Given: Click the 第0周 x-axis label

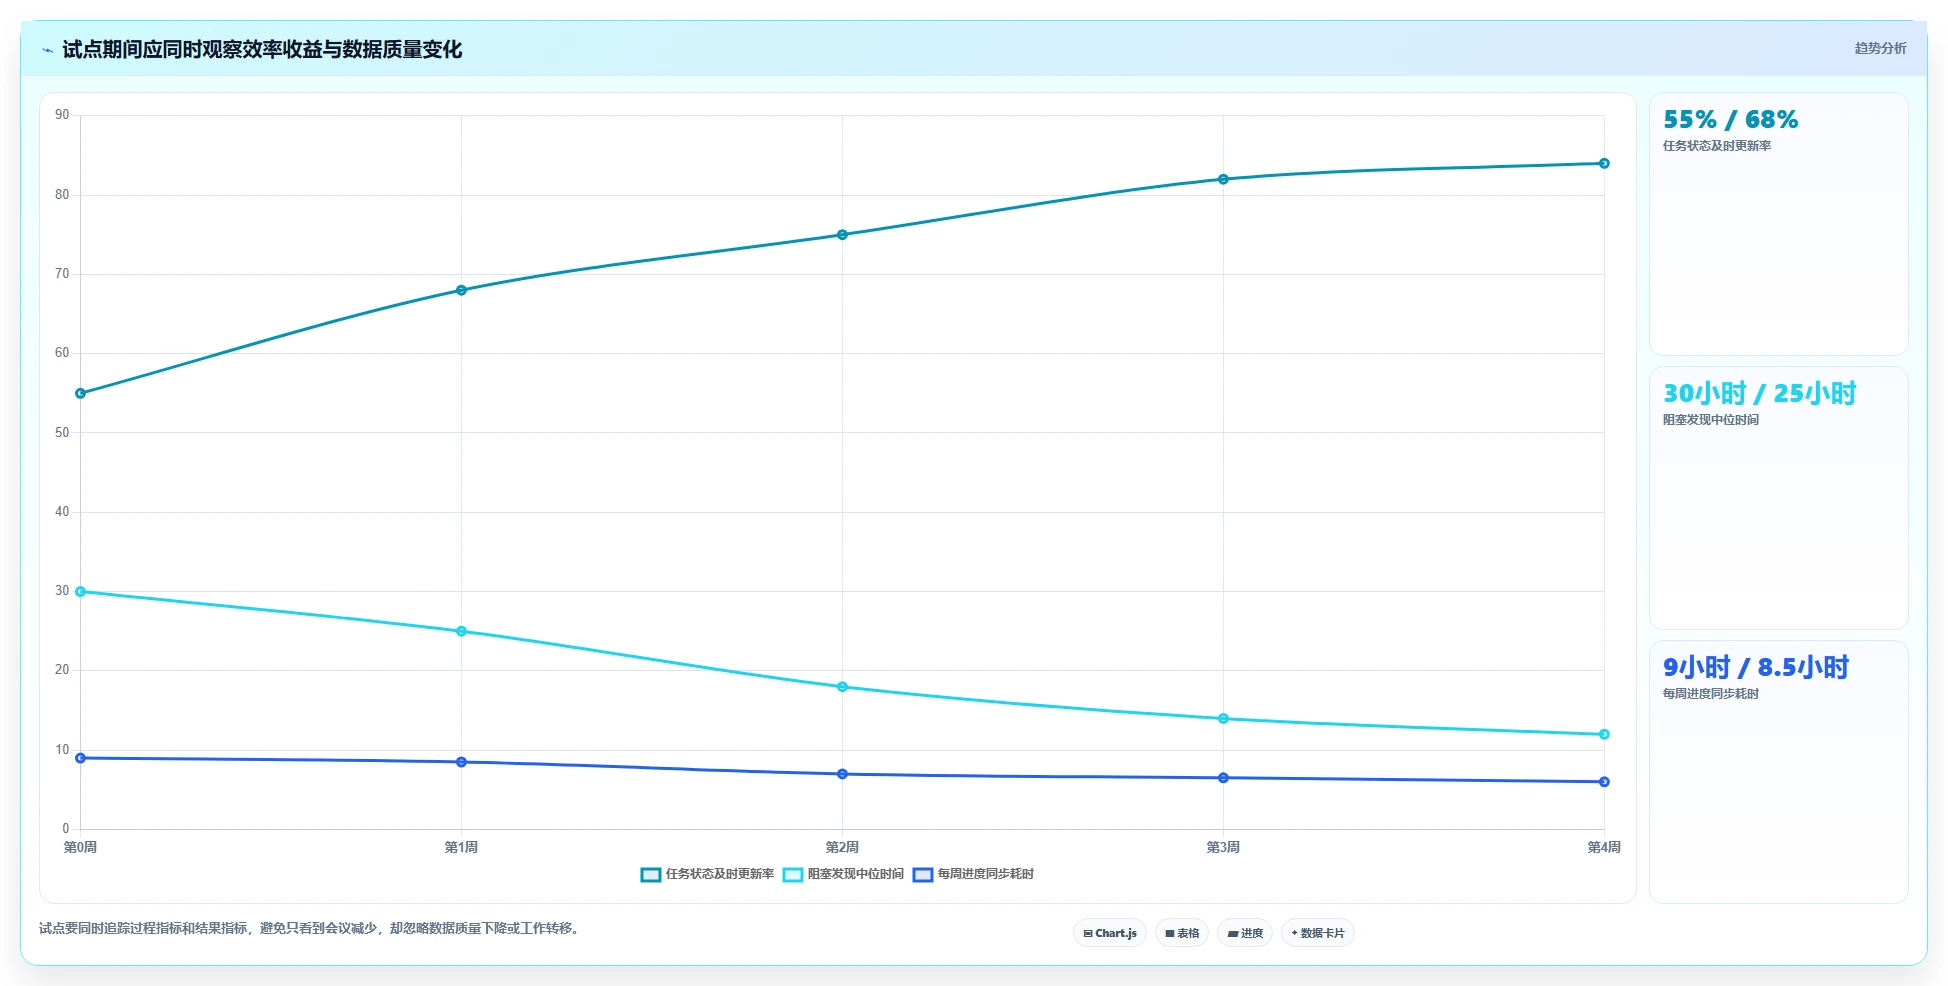Looking at the screenshot, I should click(81, 848).
